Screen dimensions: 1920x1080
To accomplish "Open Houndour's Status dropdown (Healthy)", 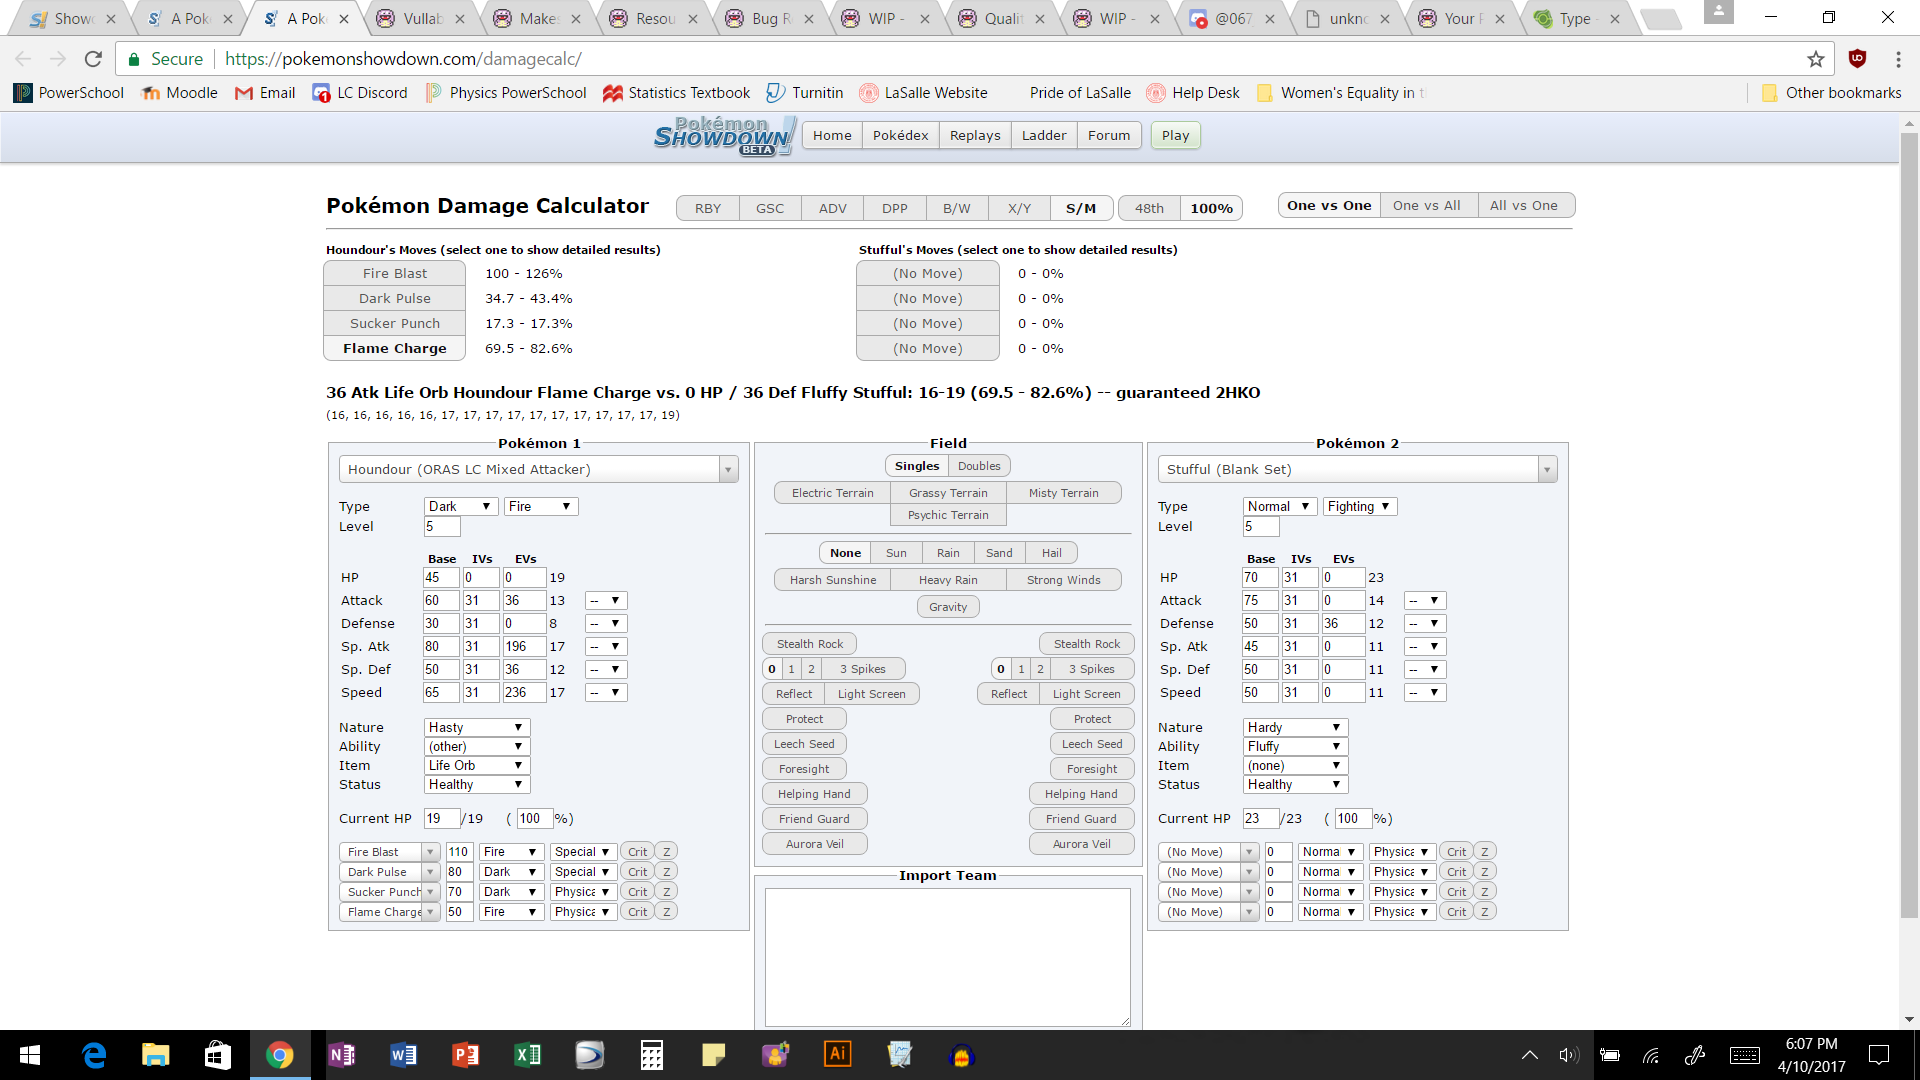I will [477, 784].
